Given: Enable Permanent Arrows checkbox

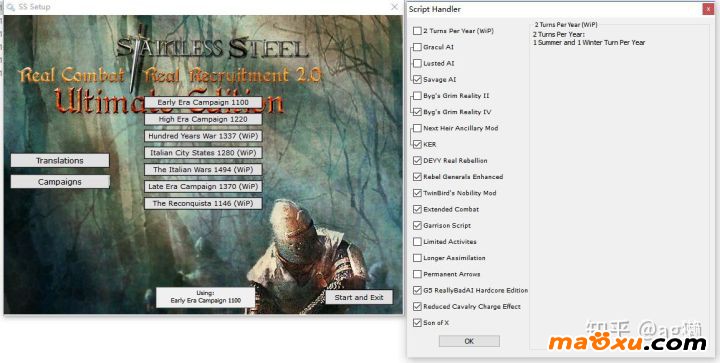Looking at the screenshot, I should [x=417, y=274].
